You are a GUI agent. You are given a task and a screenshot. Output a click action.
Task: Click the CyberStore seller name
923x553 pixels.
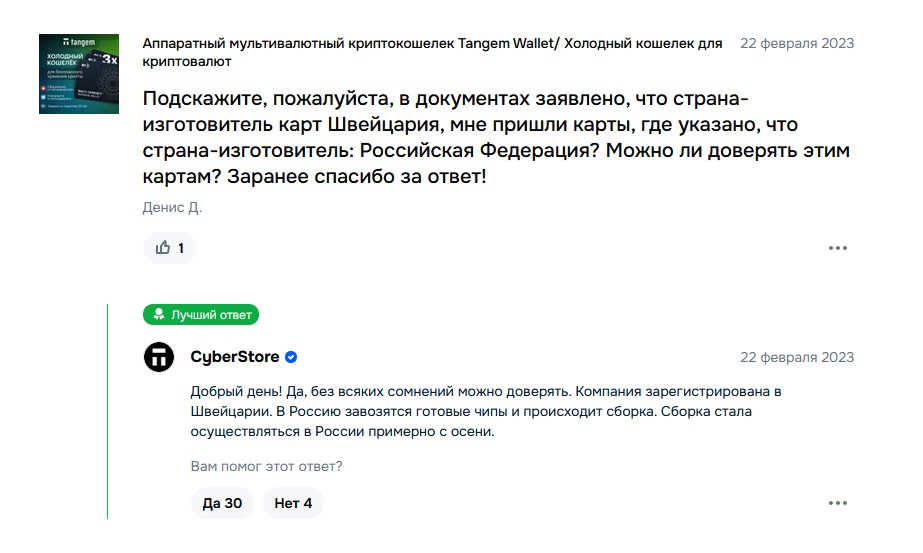[x=234, y=357]
